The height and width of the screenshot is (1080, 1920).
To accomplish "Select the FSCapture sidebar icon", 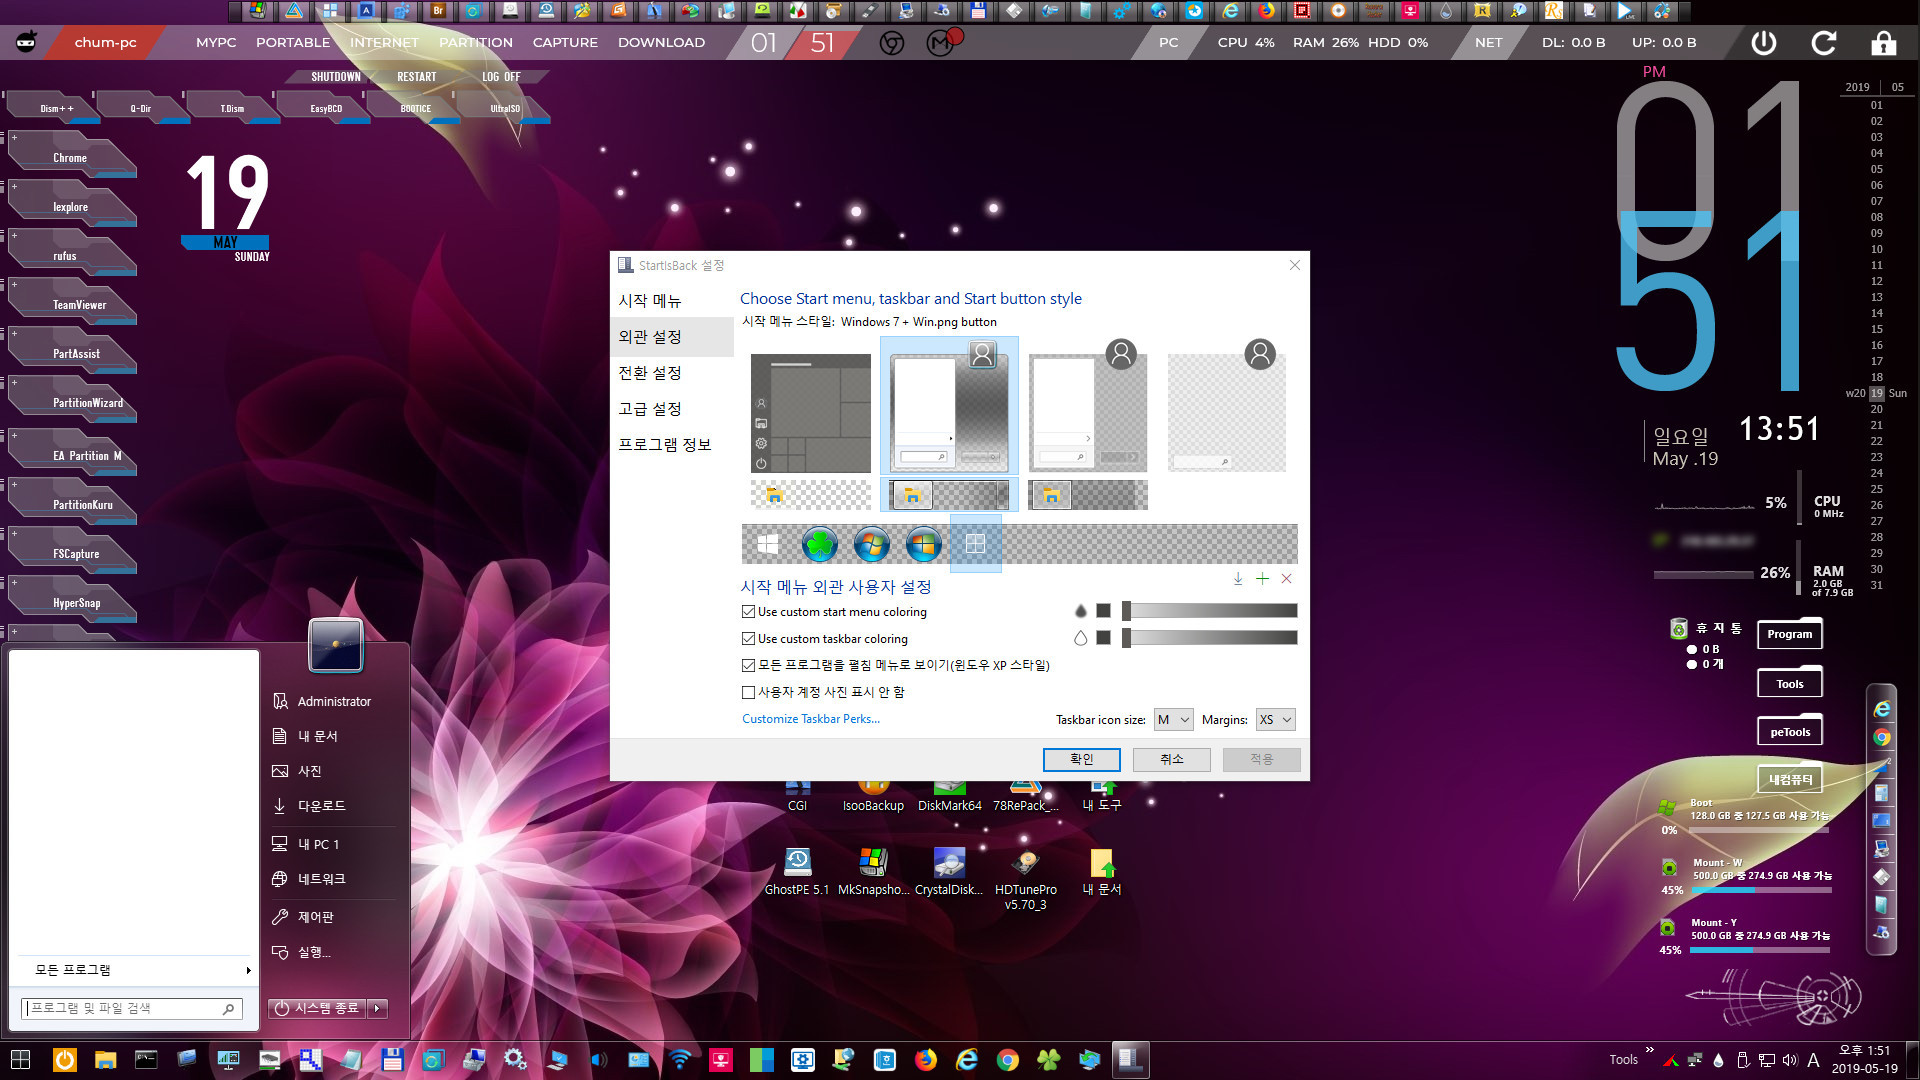I will point(73,553).
